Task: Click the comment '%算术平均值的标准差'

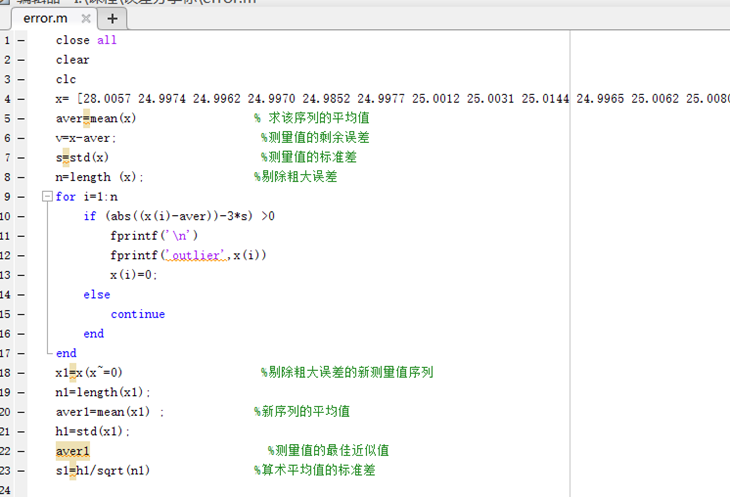Action: point(314,470)
